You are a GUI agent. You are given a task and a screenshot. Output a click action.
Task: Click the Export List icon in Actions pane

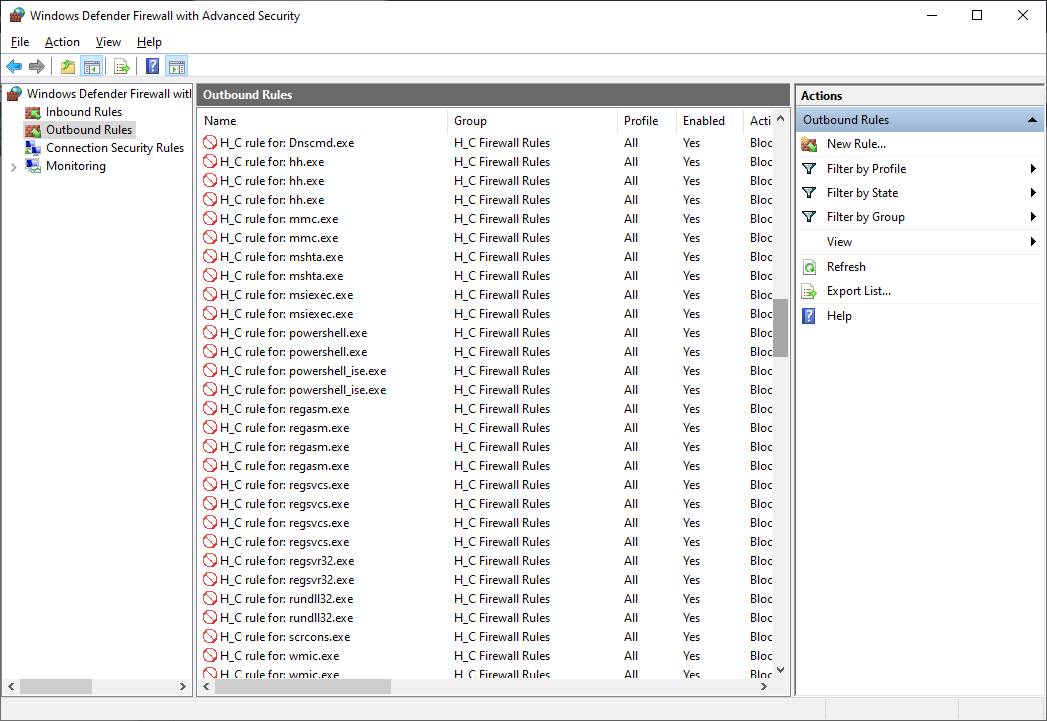809,291
